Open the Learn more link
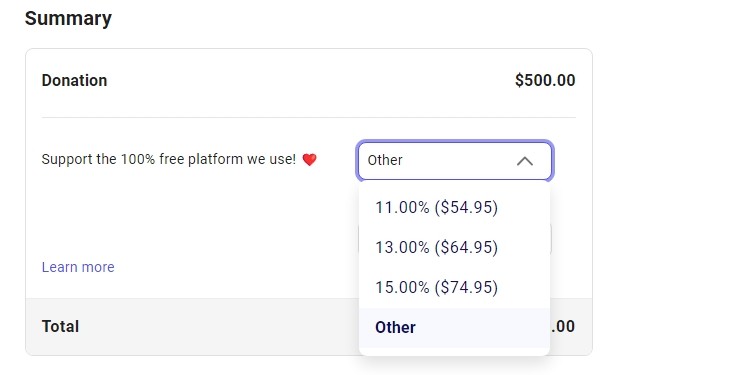 pyautogui.click(x=78, y=267)
